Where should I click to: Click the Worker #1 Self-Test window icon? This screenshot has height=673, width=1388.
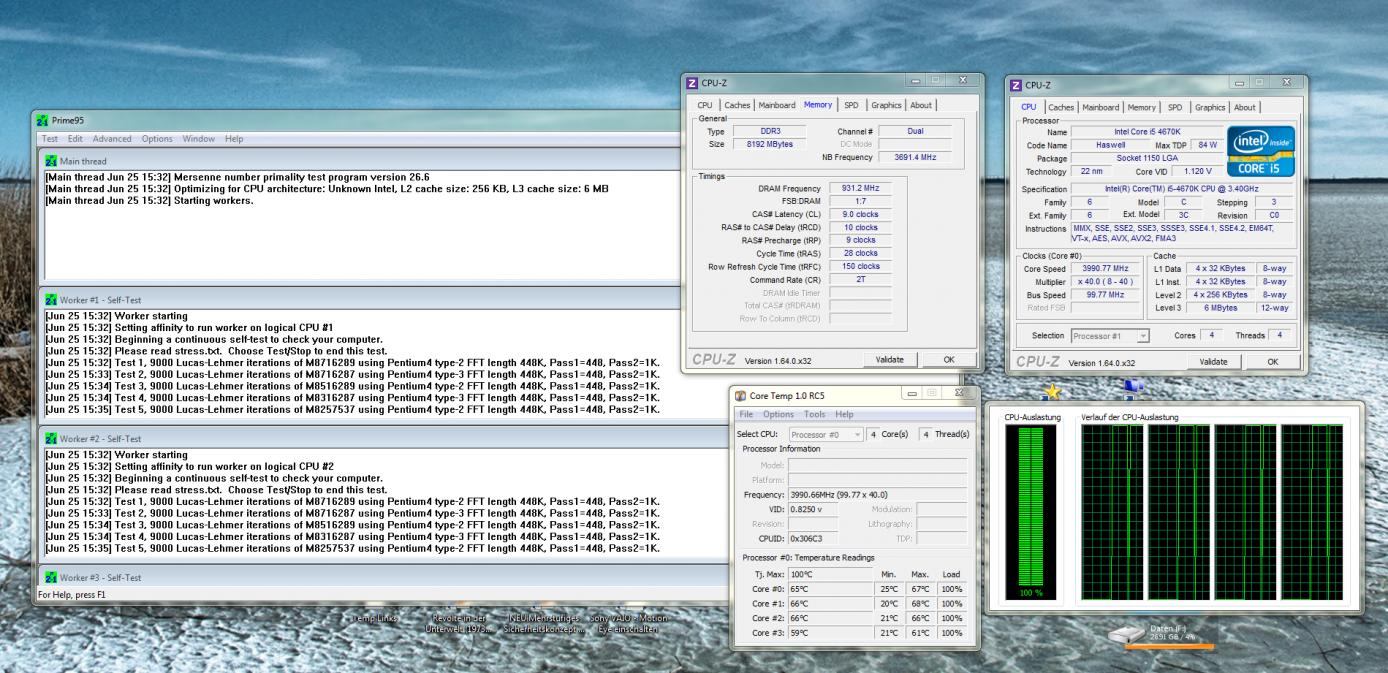click(51, 300)
